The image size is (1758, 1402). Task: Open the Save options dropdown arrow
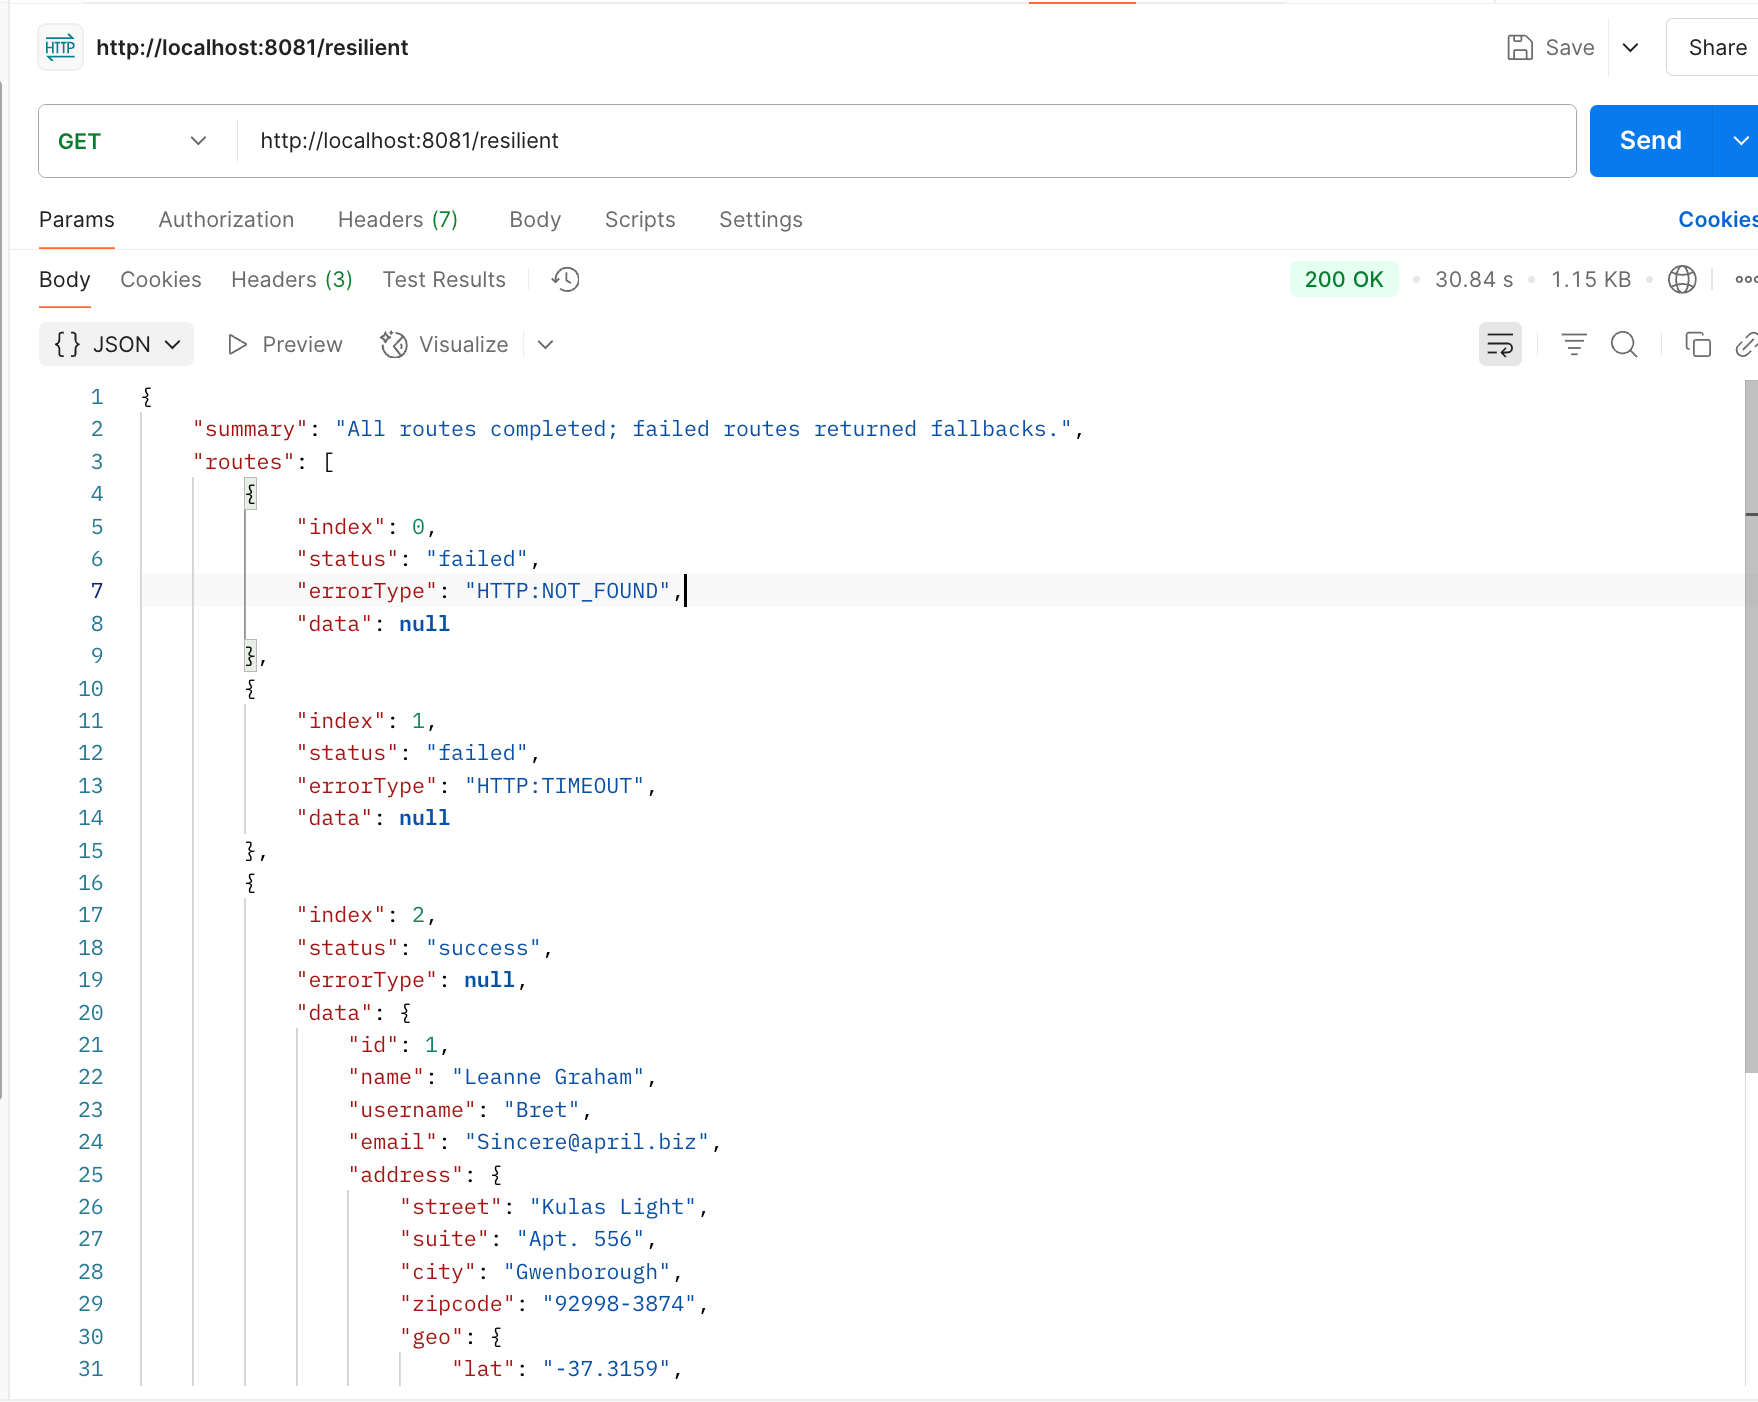(1630, 47)
